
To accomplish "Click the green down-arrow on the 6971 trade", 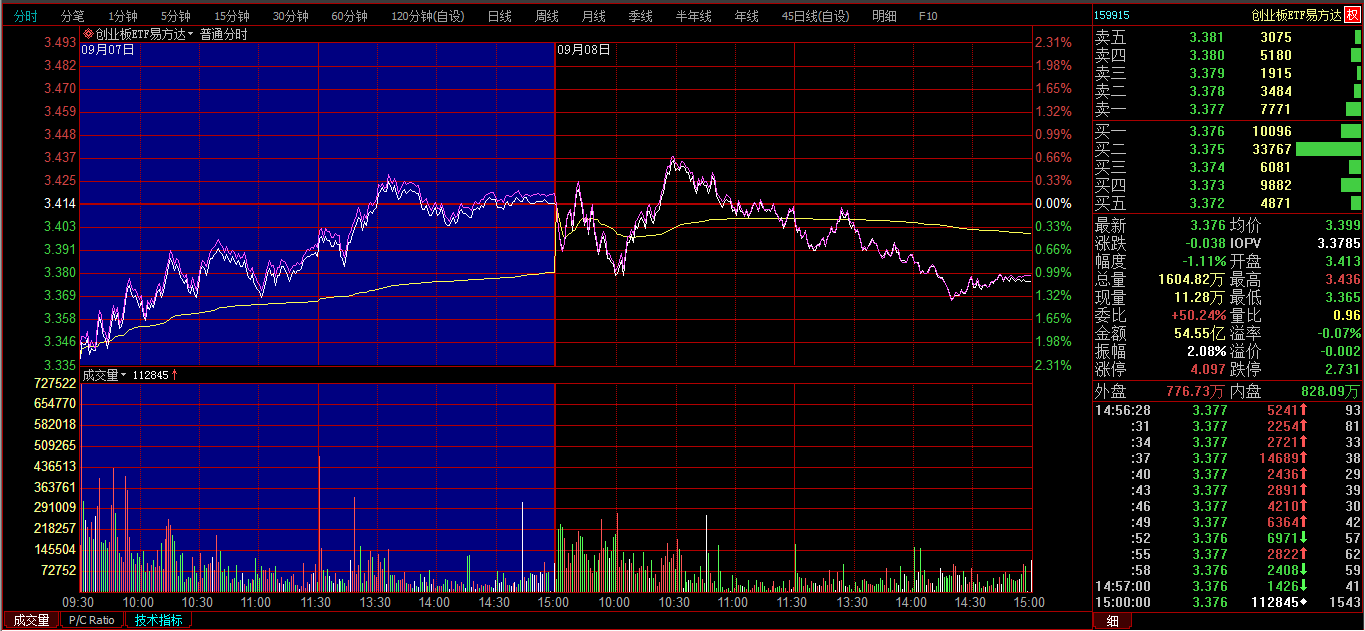I will click(1303, 538).
